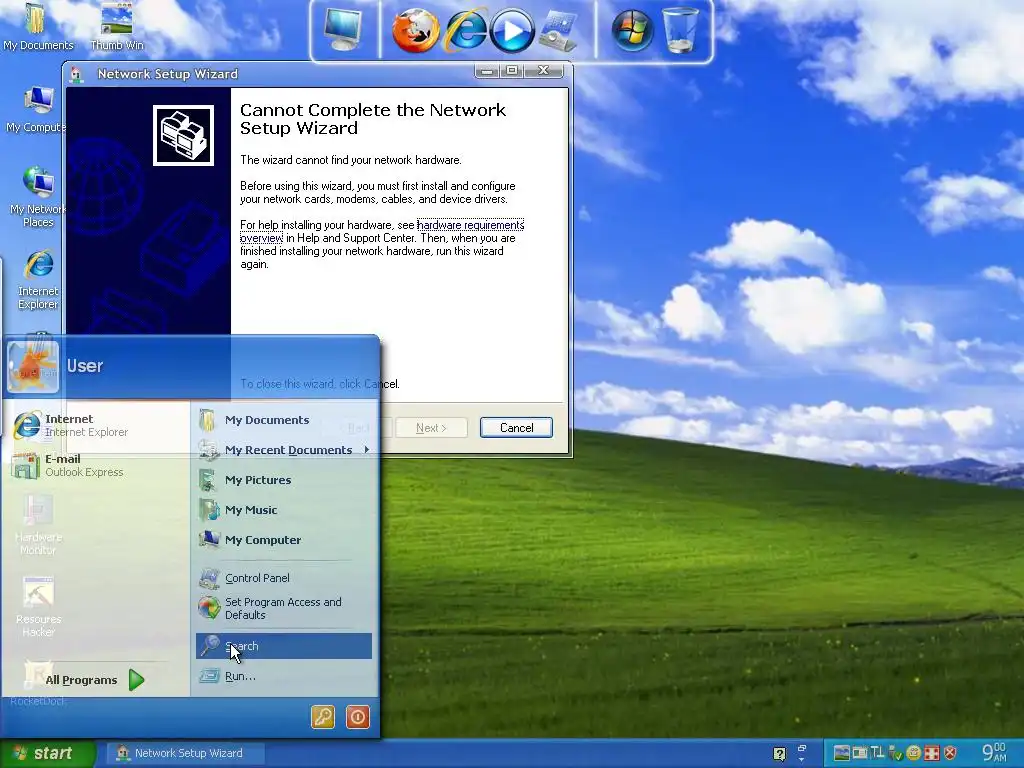Expand My Recent Documents submenu arrow
Viewport: 1024px width, 768px height.
(x=366, y=449)
